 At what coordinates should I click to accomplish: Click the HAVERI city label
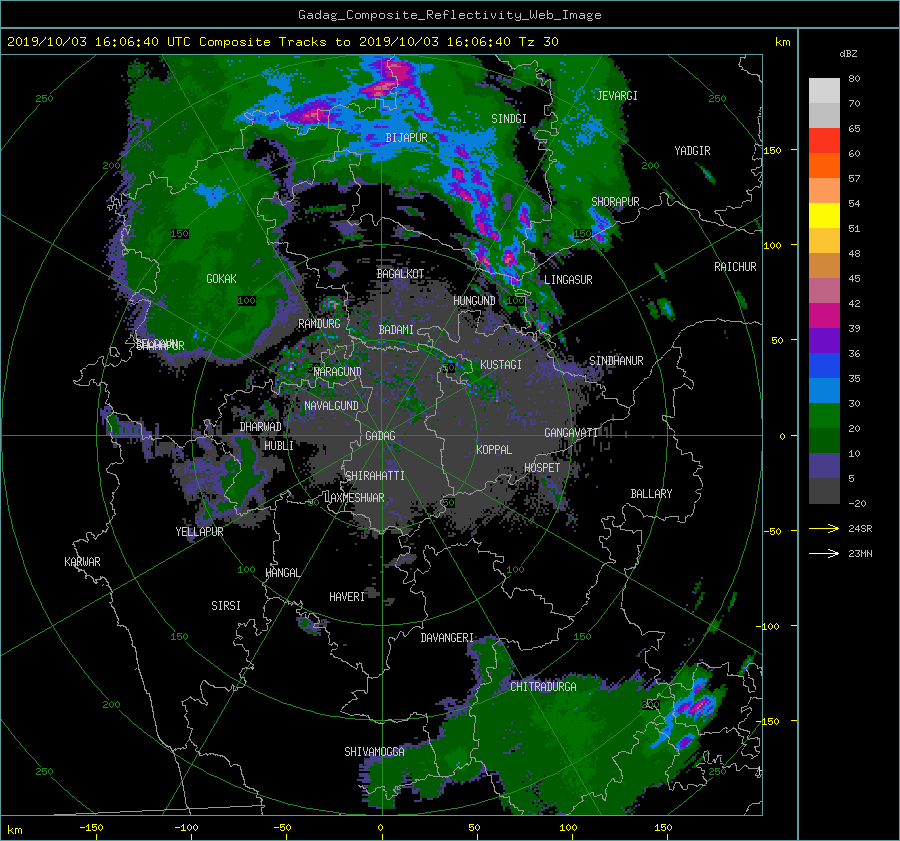pos(347,597)
